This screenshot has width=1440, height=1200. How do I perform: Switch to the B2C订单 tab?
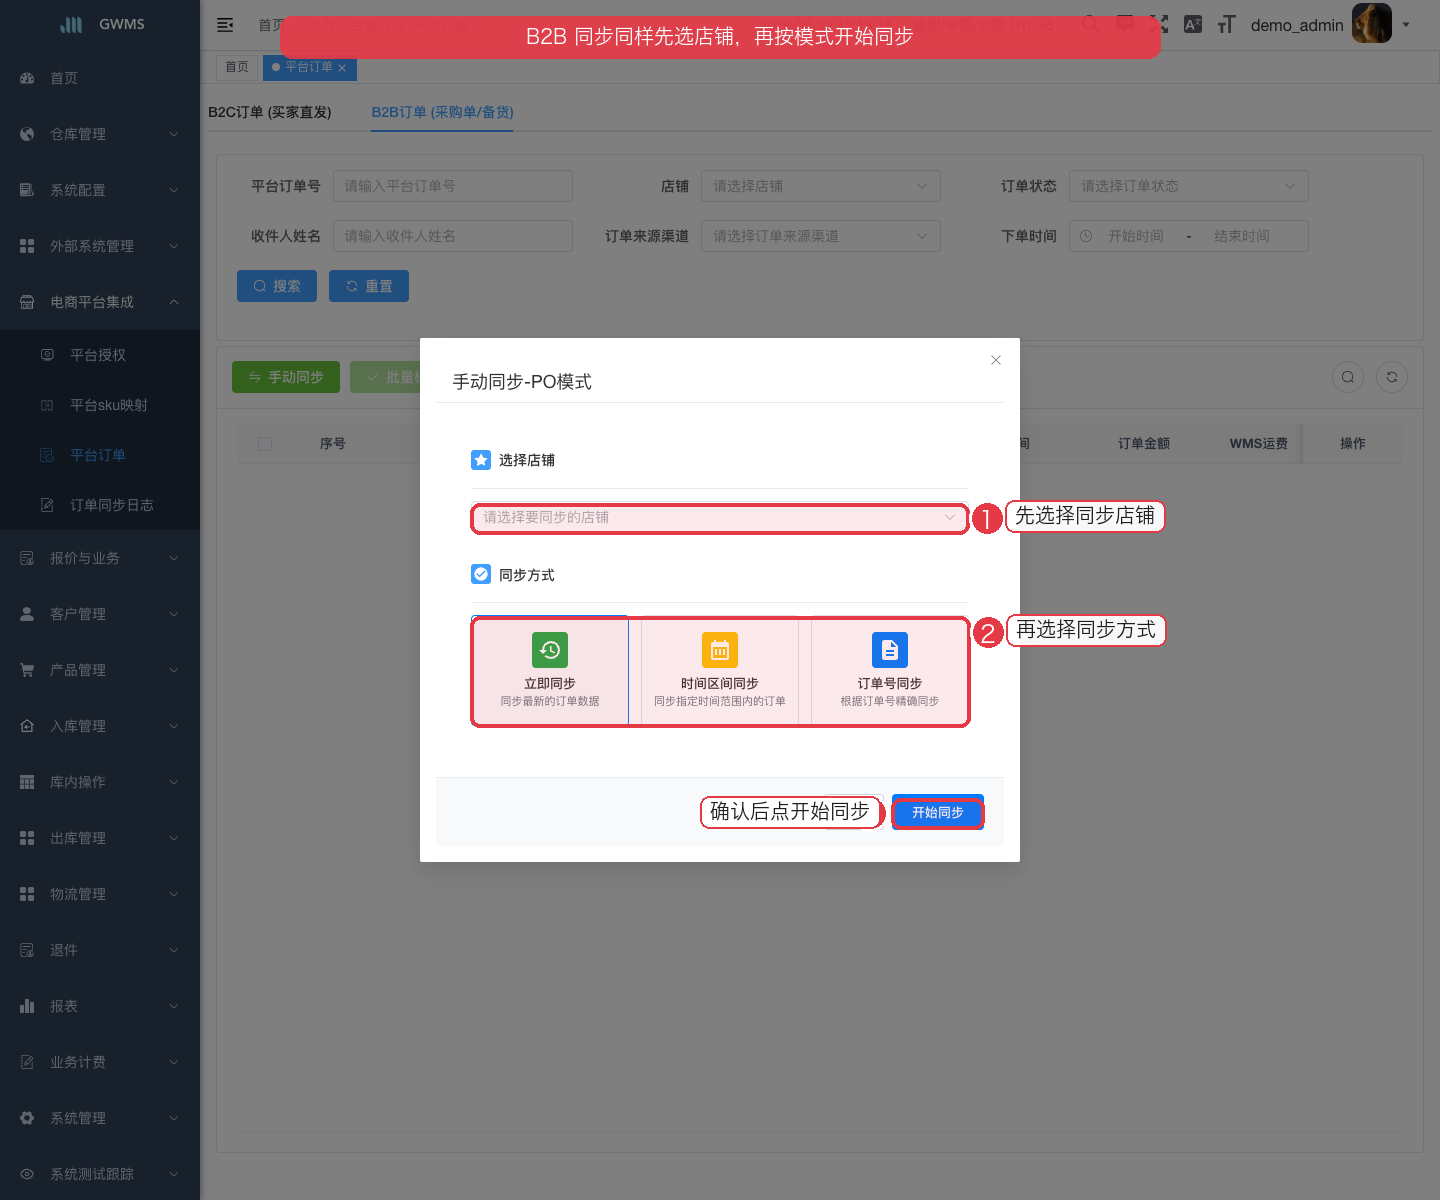(270, 112)
